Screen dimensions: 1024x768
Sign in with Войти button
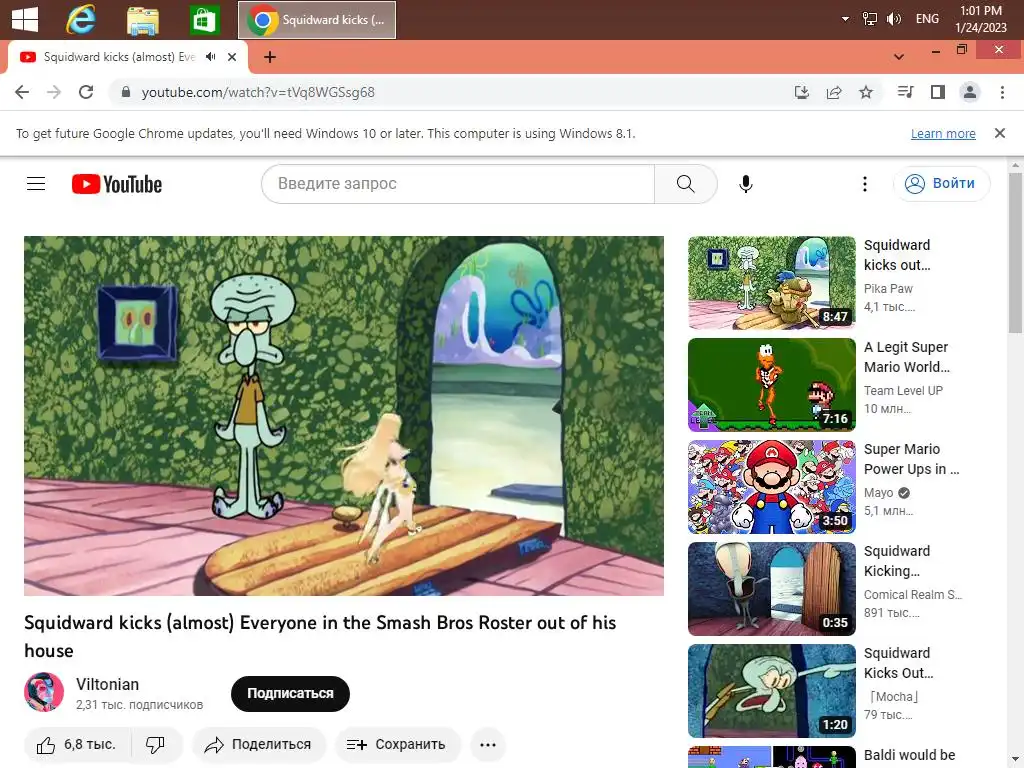[941, 184]
